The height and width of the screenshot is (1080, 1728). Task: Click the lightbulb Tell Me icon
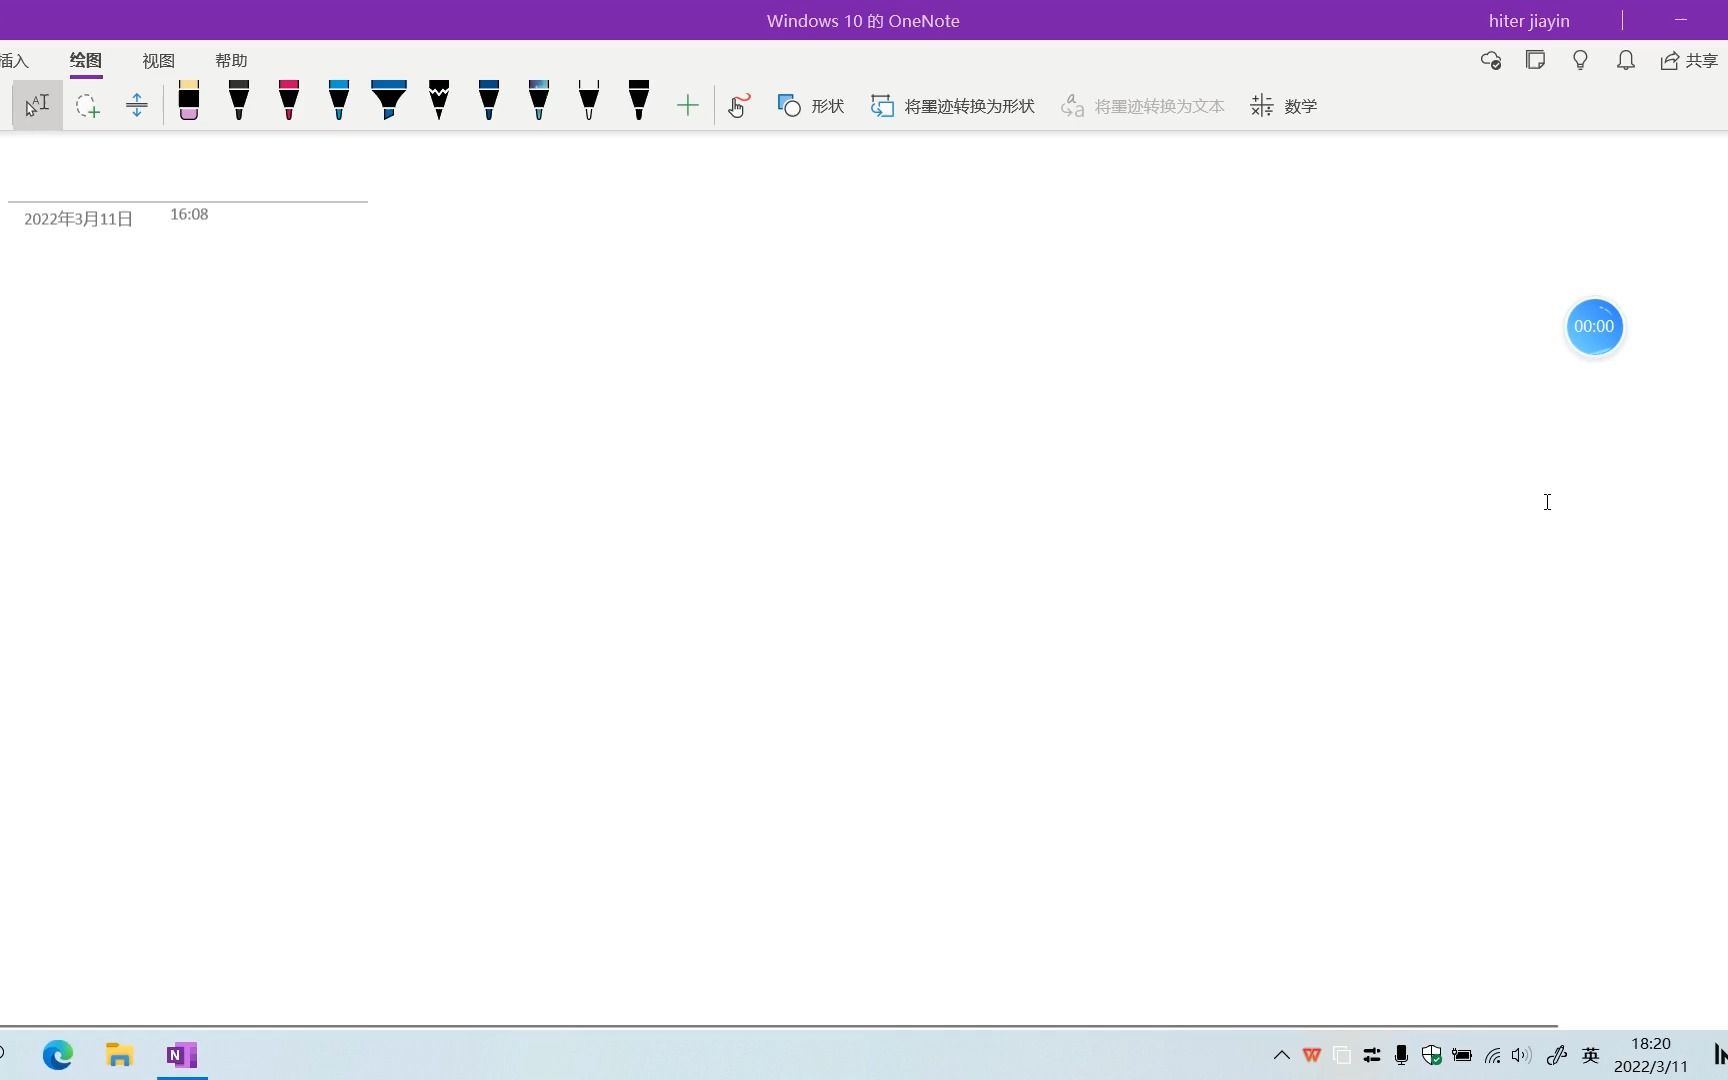pyautogui.click(x=1581, y=61)
